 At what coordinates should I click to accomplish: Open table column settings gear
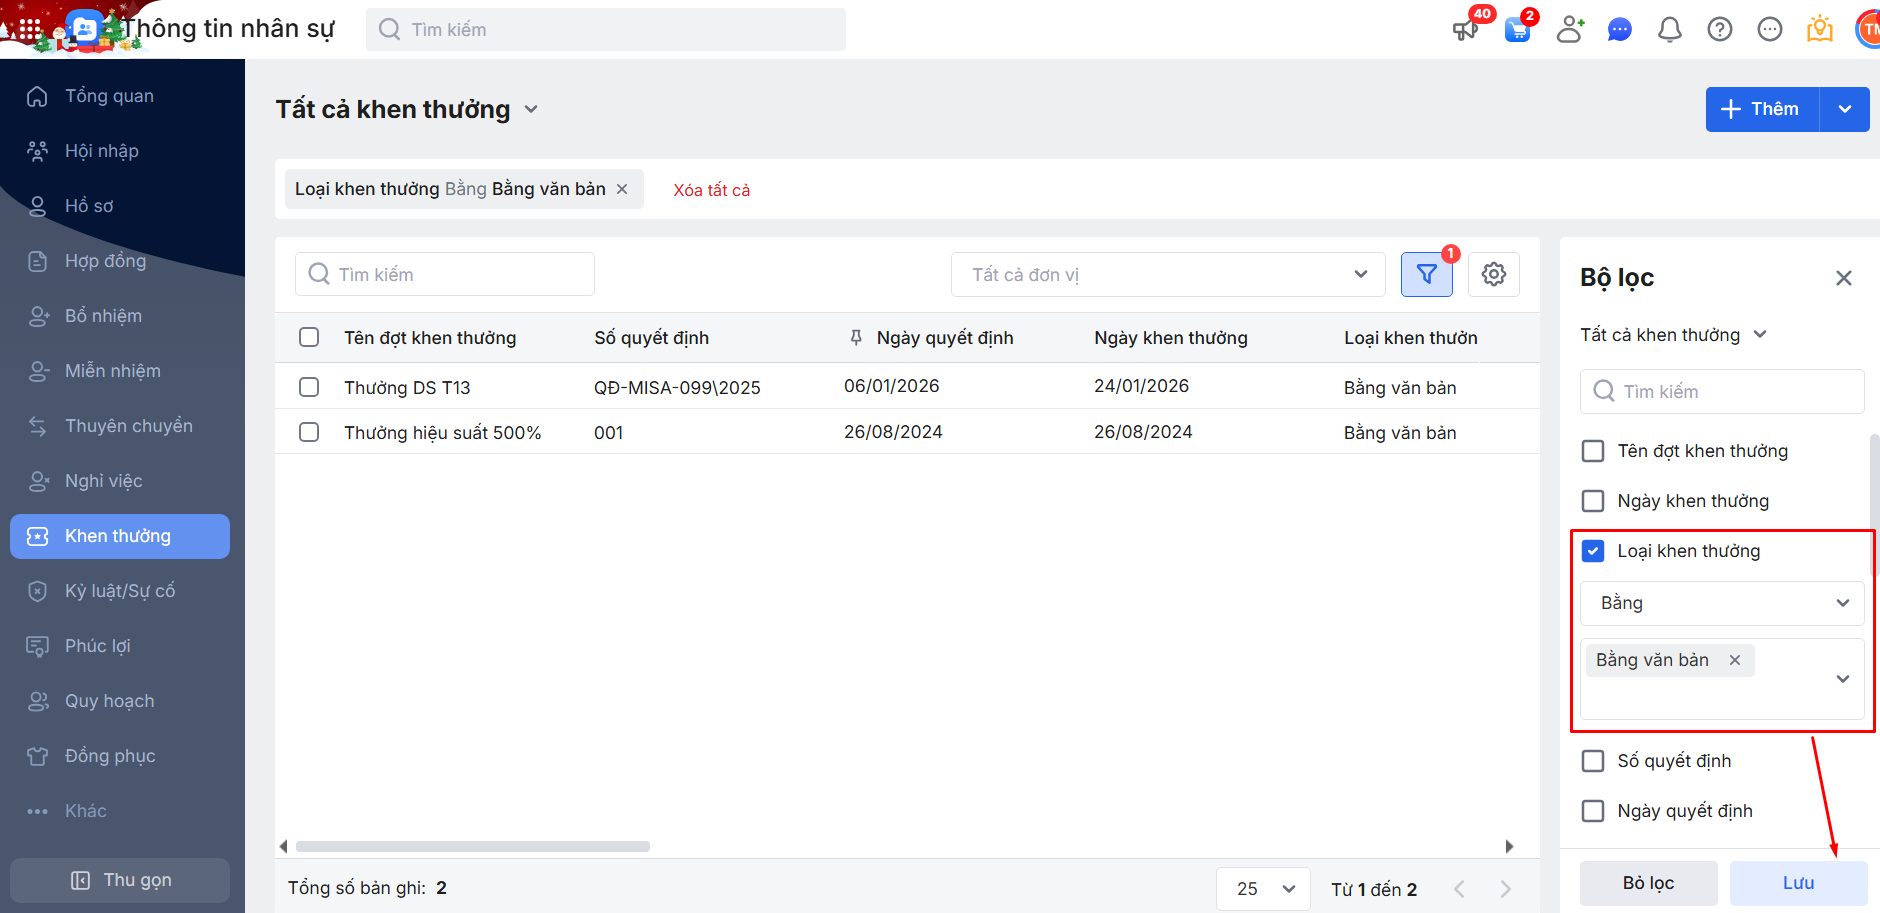(1493, 274)
